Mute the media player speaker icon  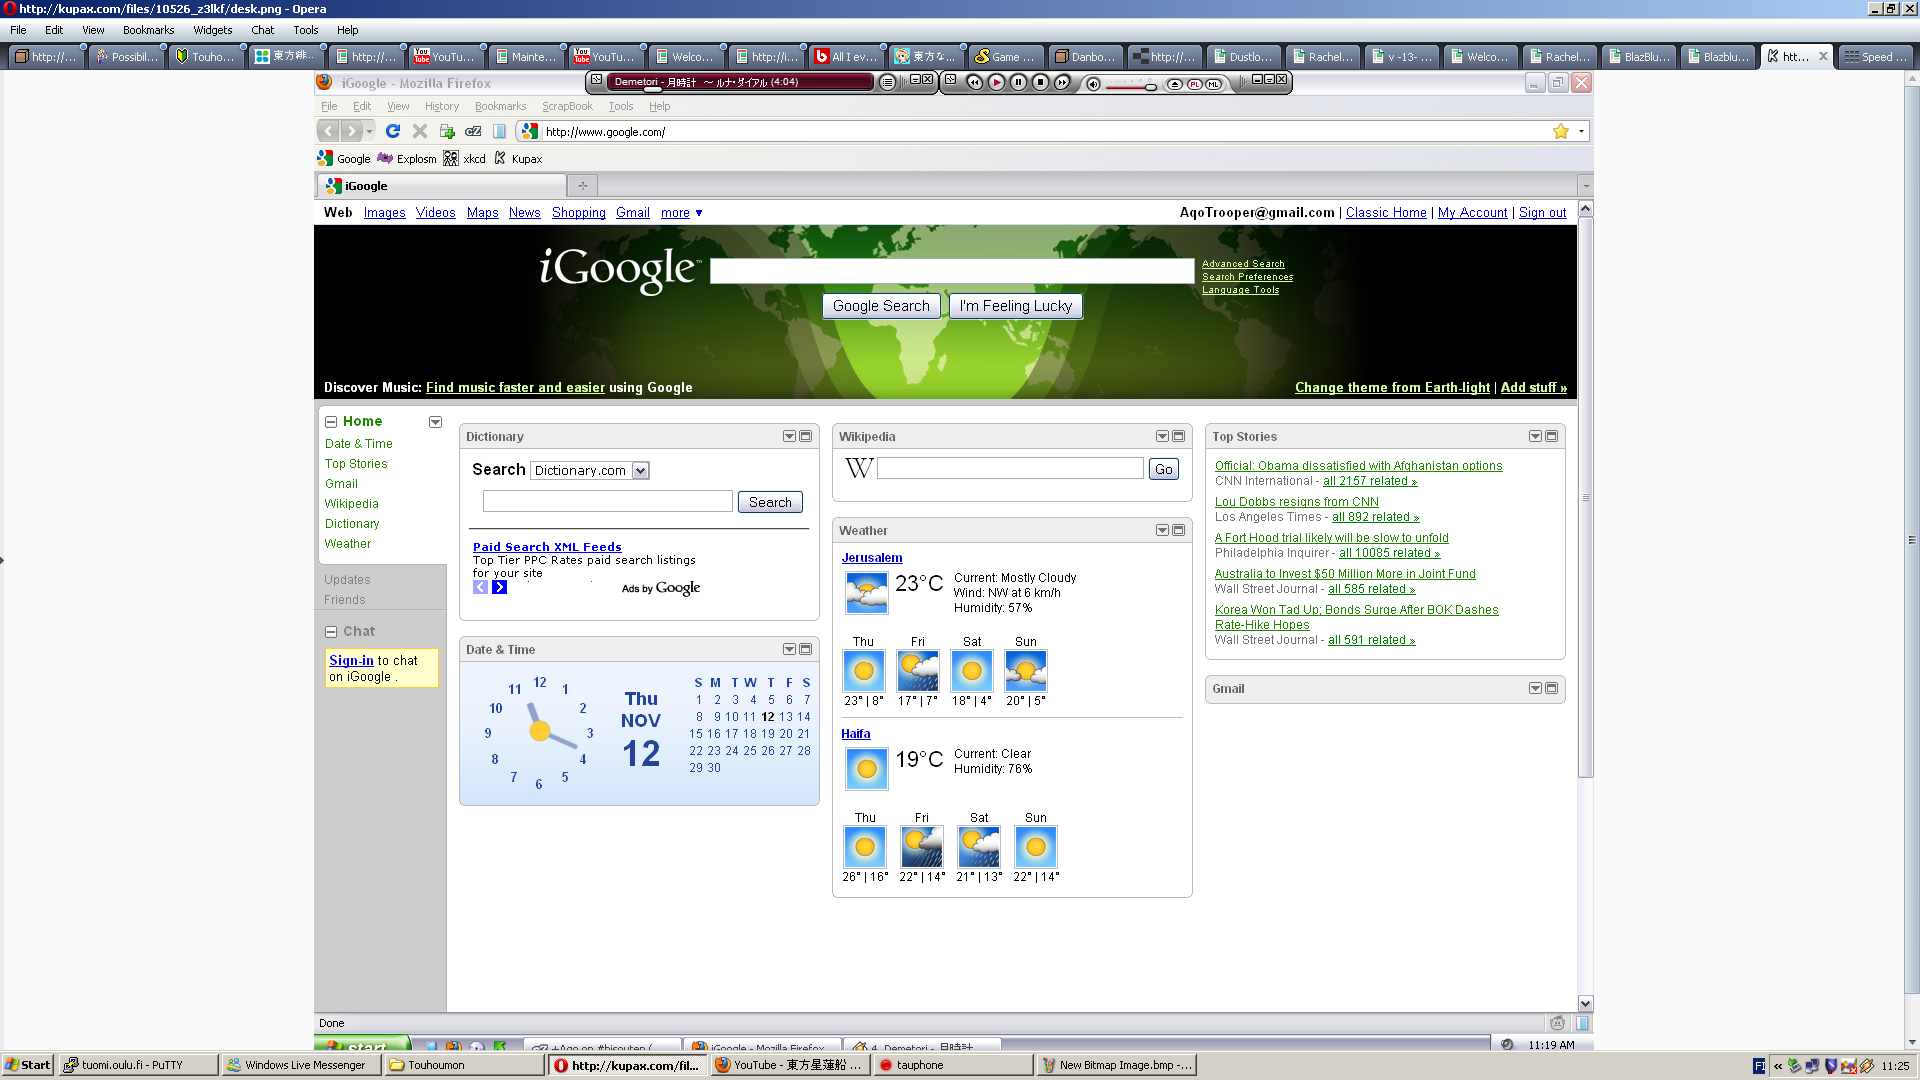click(1093, 84)
